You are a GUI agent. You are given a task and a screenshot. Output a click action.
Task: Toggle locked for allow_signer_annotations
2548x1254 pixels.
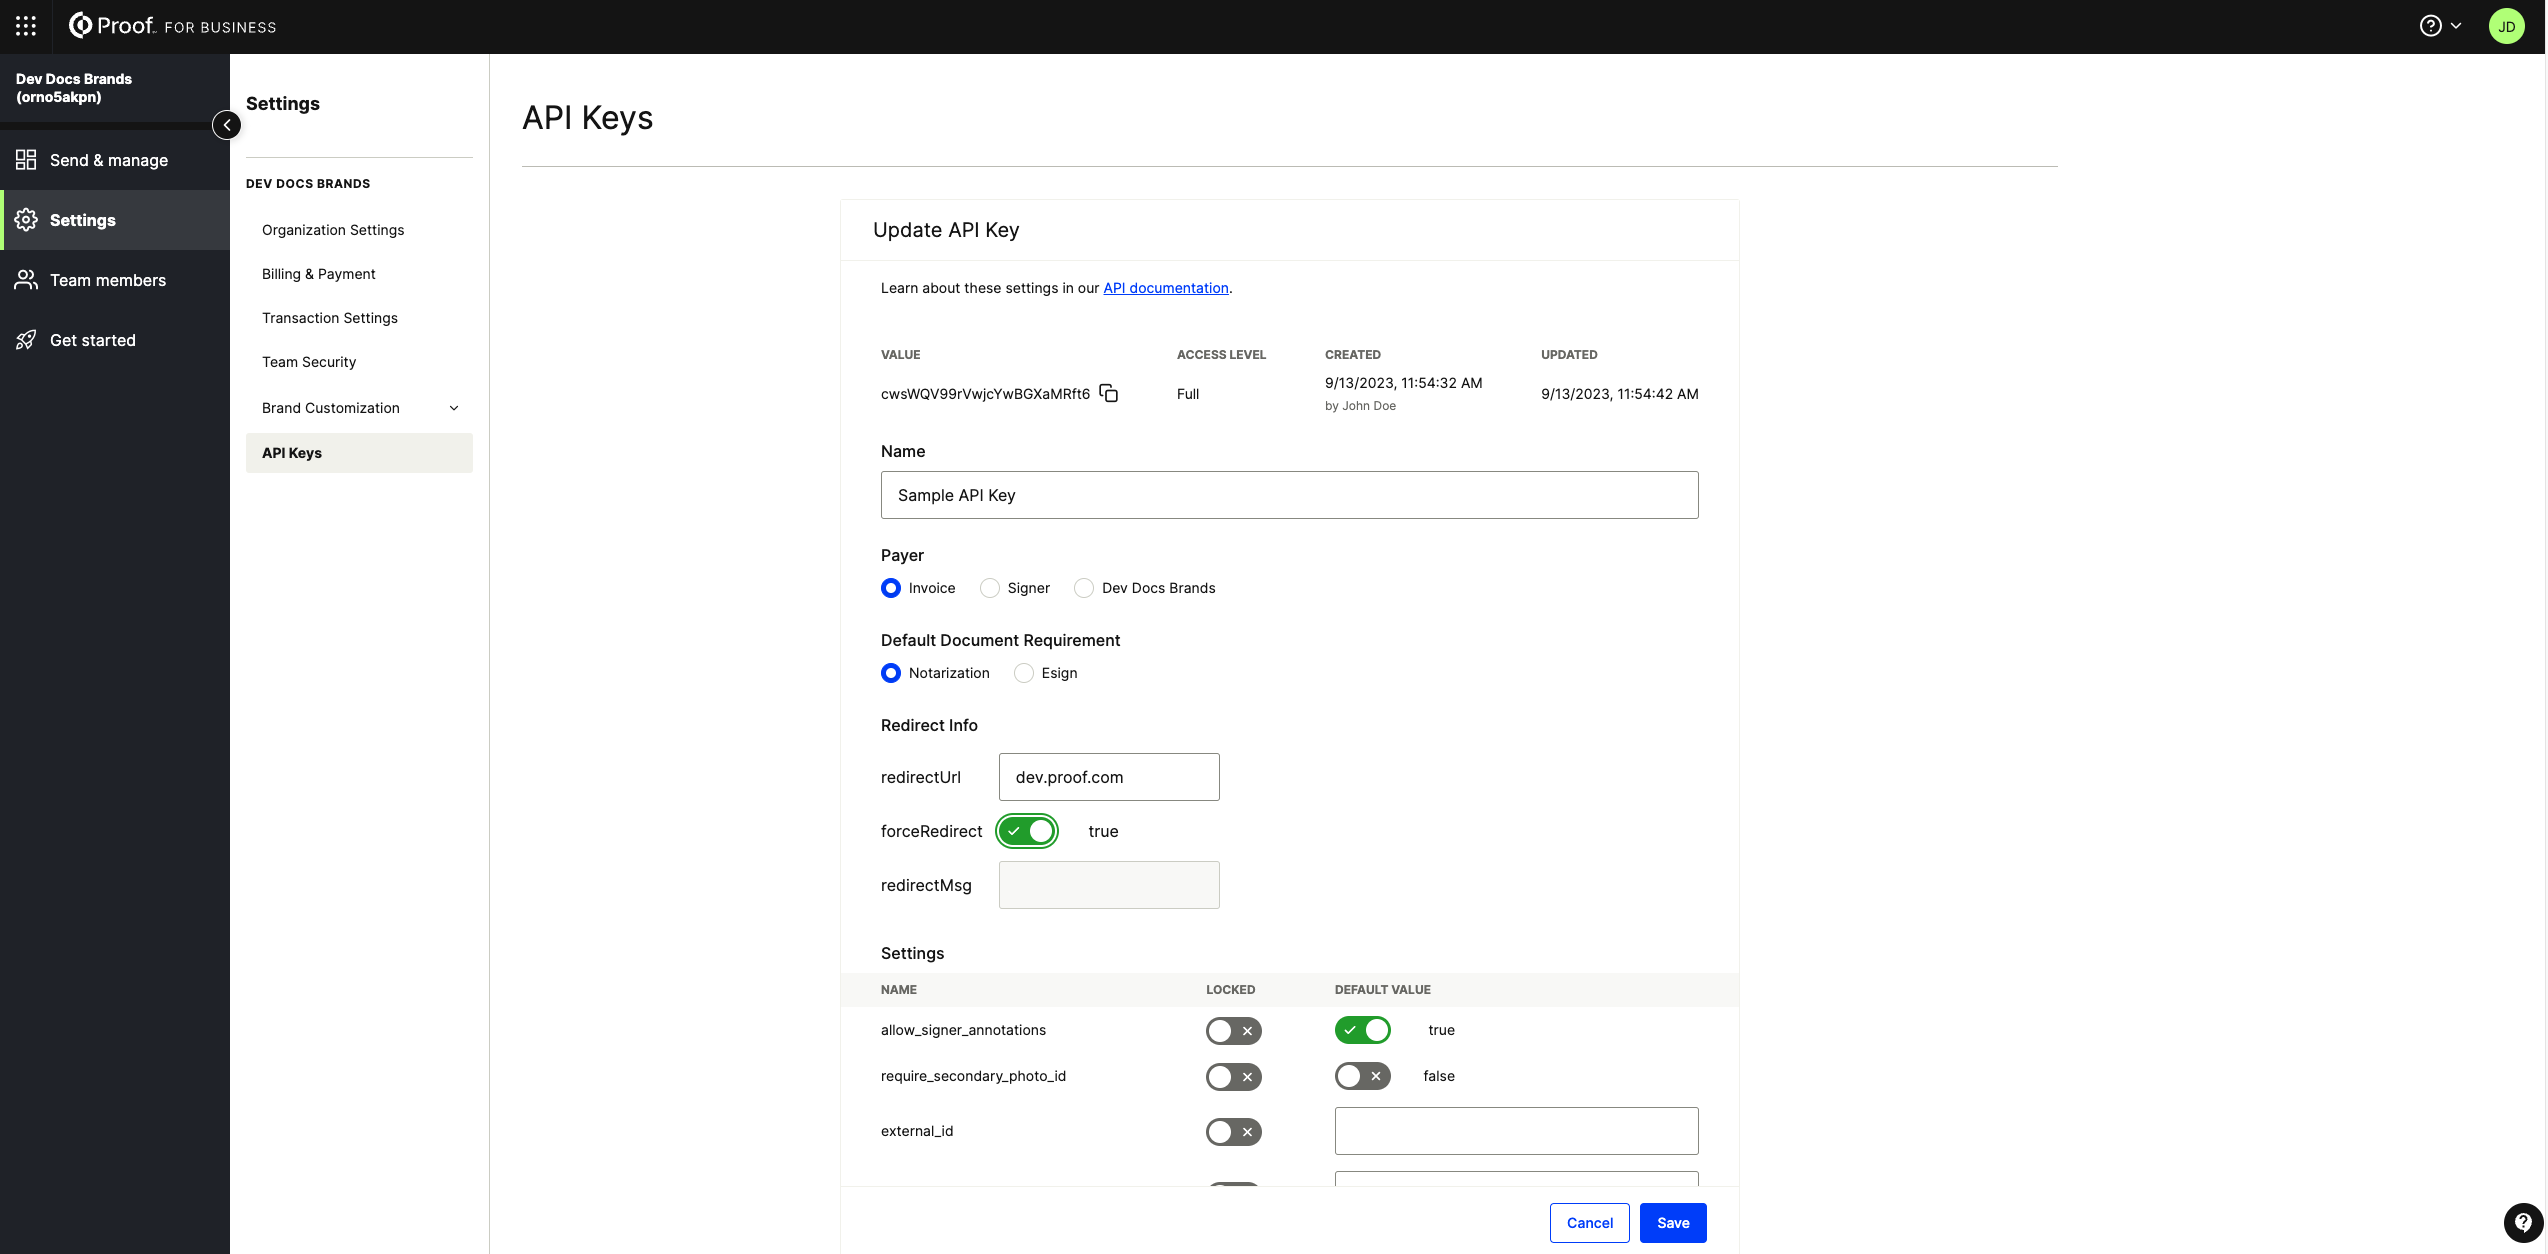1233,1031
